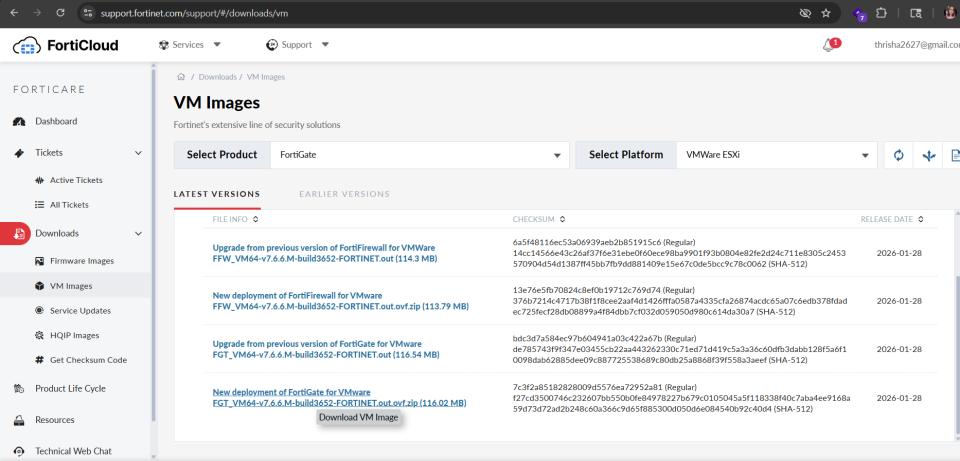Open Active Tickets in the sidebar

[x=76, y=180]
